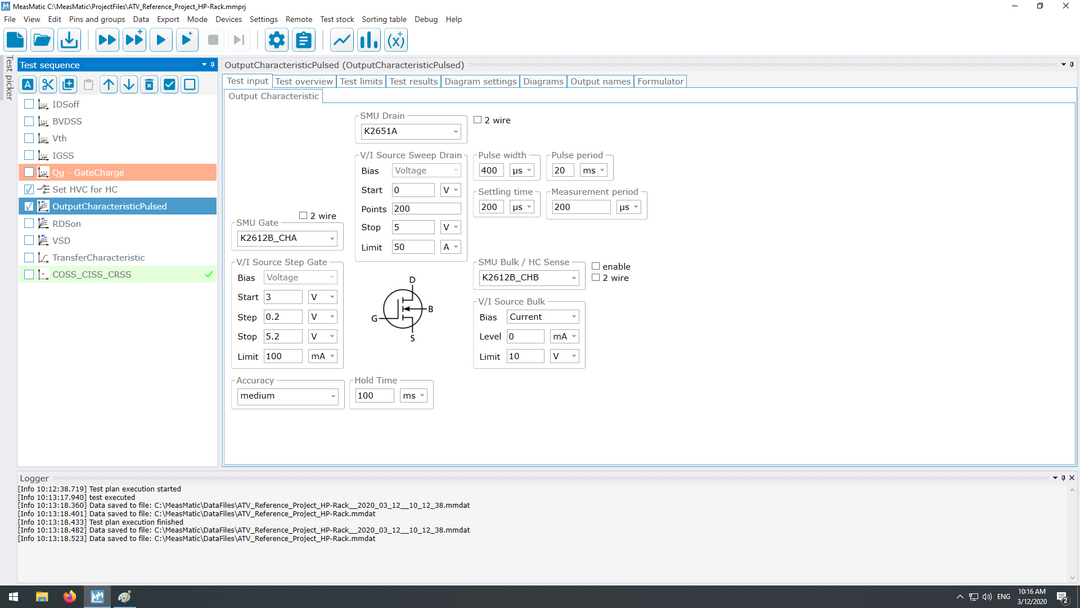Open settings with the gear icon
The width and height of the screenshot is (1080, 608).
click(277, 40)
